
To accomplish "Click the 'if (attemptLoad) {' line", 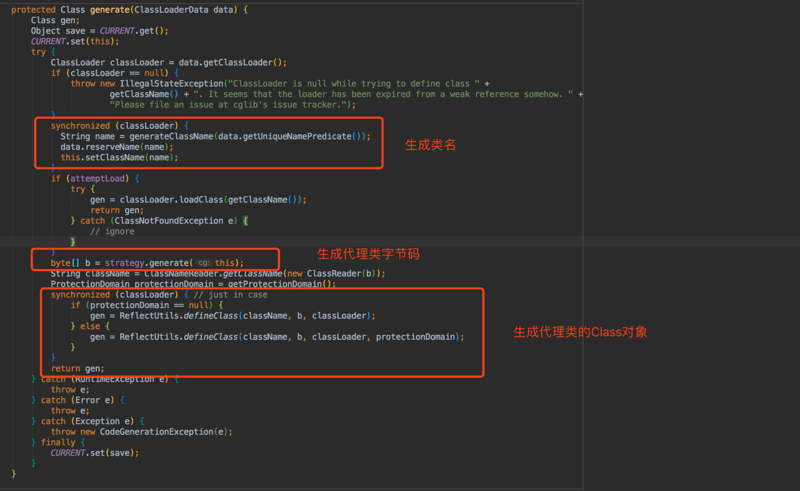I will pos(95,179).
